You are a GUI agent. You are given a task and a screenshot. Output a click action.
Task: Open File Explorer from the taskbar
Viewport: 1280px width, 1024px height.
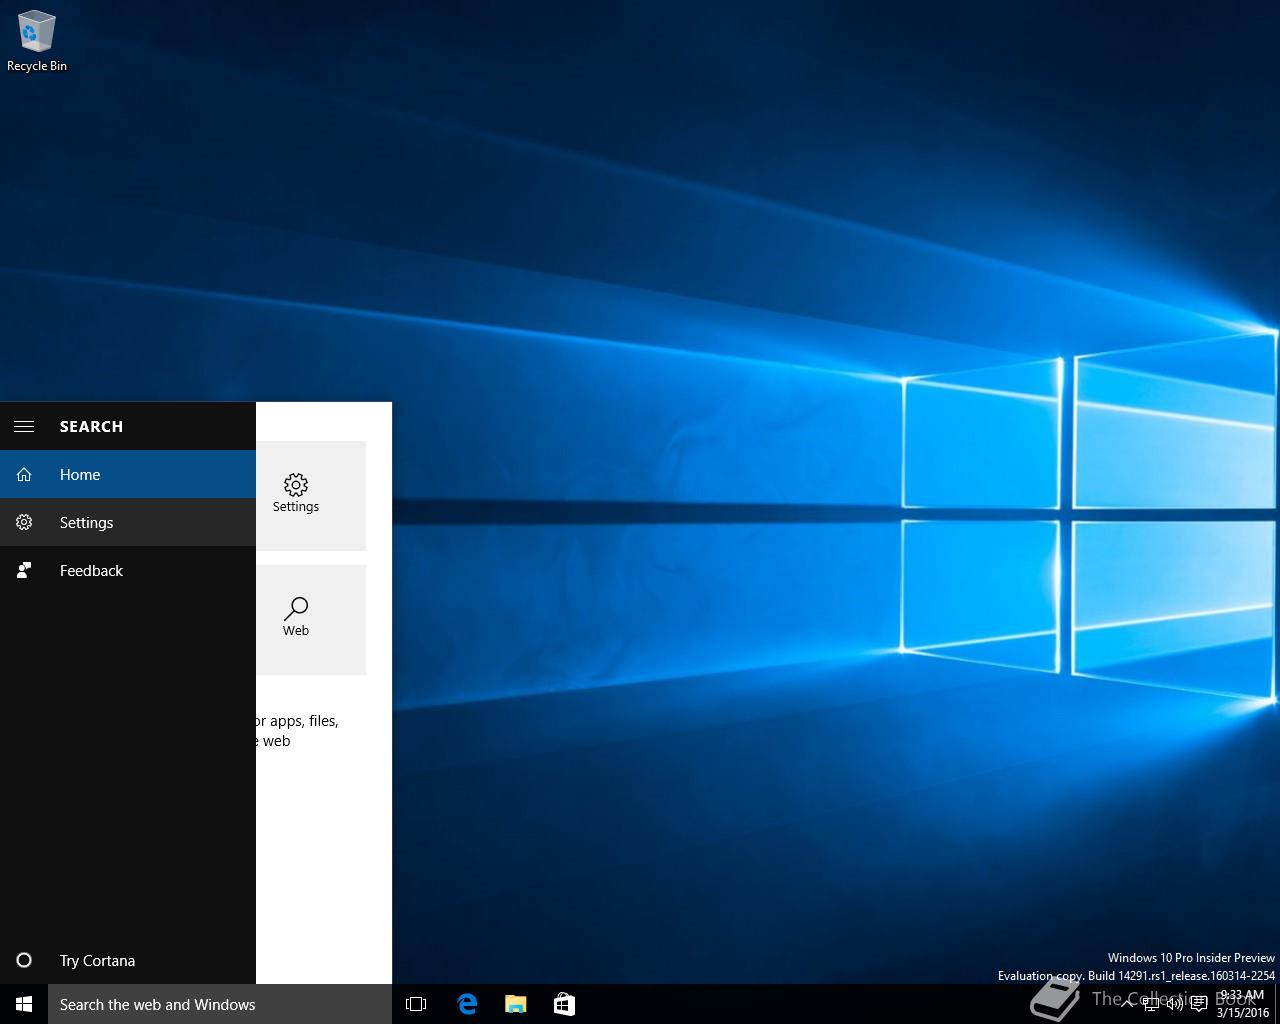515,1005
